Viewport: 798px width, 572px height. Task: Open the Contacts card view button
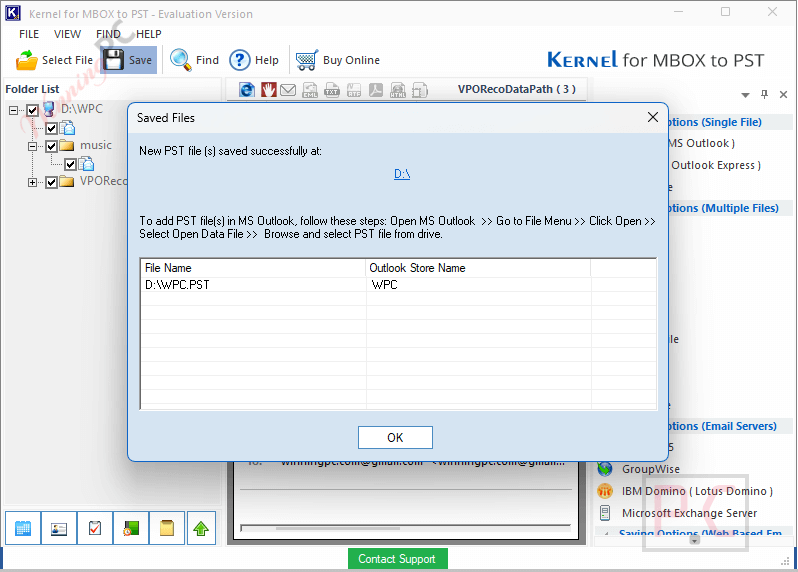[x=59, y=528]
